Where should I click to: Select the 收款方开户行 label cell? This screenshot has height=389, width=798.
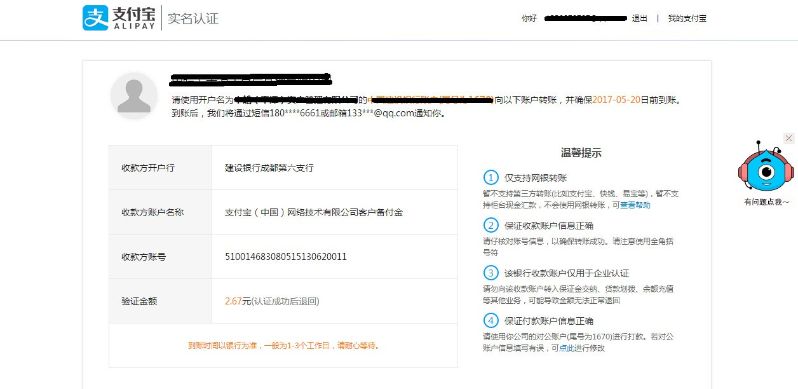tap(160, 168)
